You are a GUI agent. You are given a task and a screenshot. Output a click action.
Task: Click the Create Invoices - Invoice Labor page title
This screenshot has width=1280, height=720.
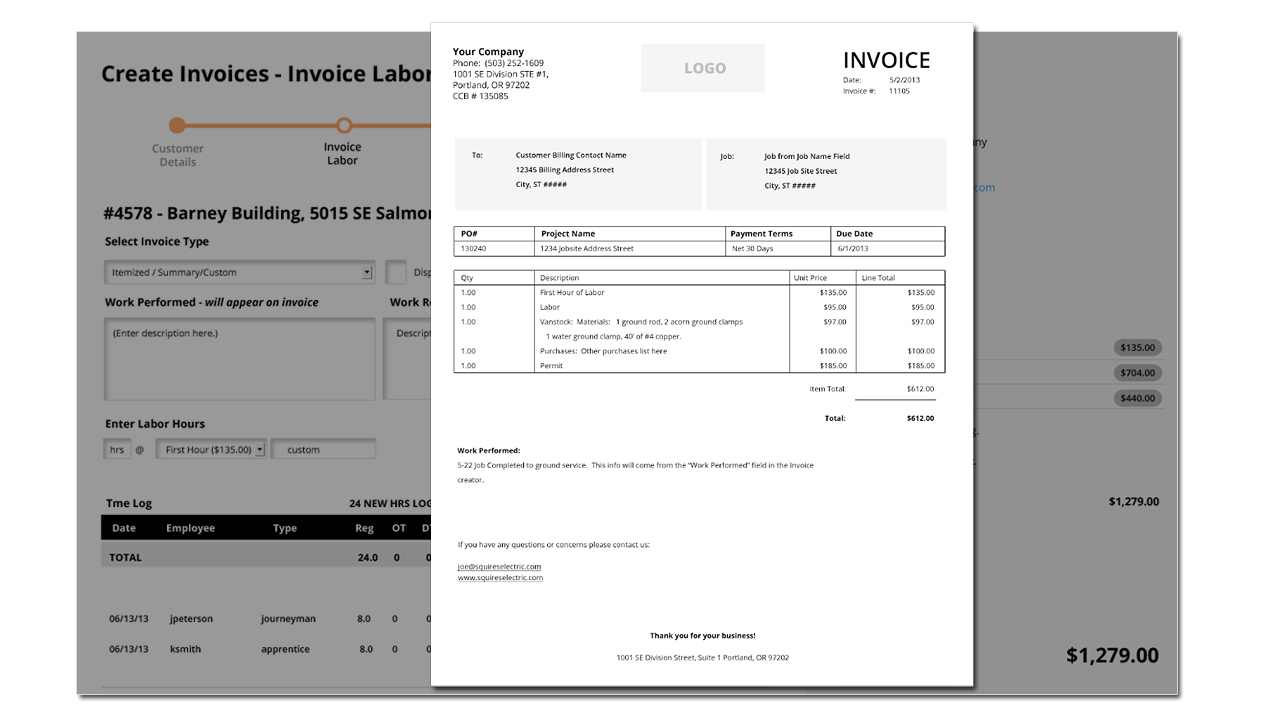coord(267,74)
